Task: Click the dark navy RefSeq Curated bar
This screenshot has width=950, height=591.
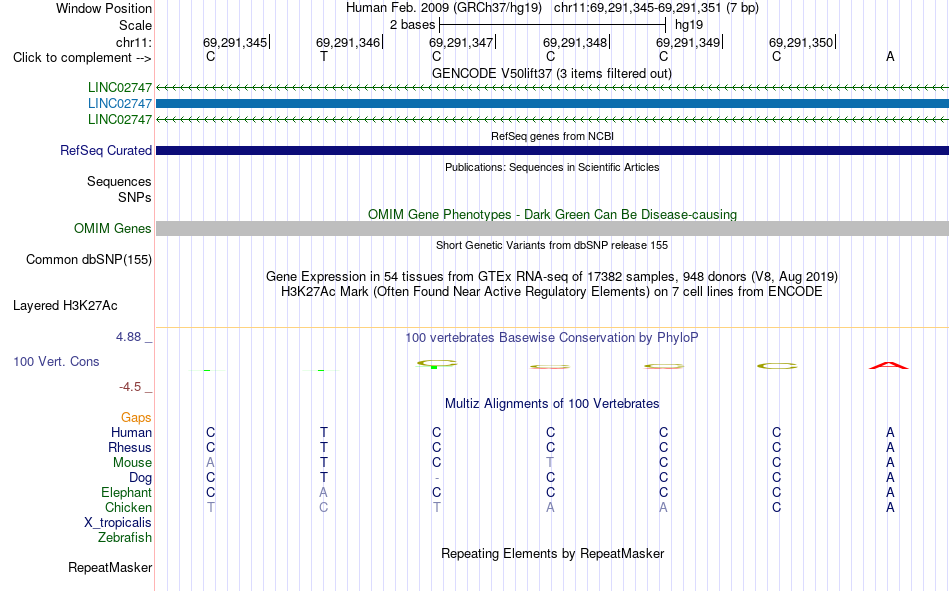Action: pos(553,150)
